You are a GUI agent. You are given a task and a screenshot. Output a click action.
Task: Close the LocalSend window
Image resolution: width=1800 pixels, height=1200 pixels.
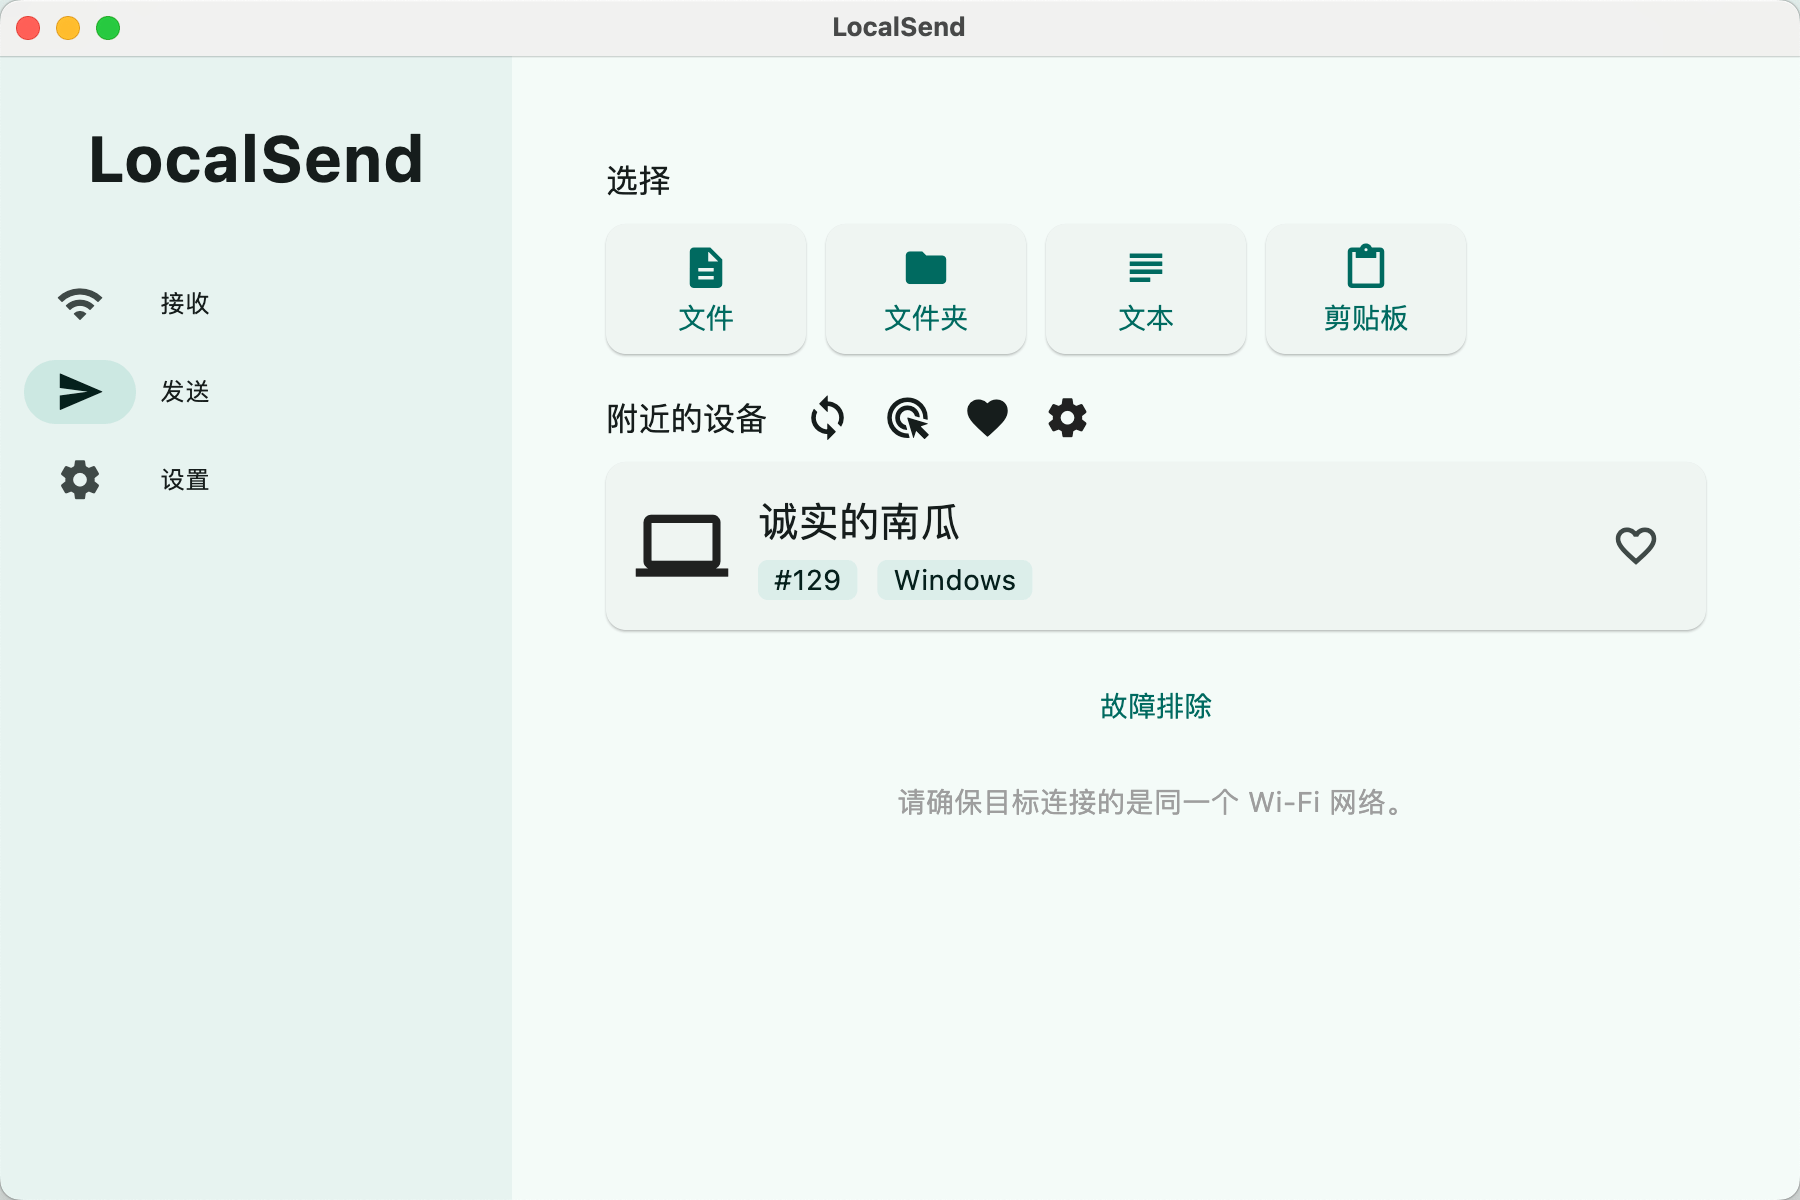point(28,28)
